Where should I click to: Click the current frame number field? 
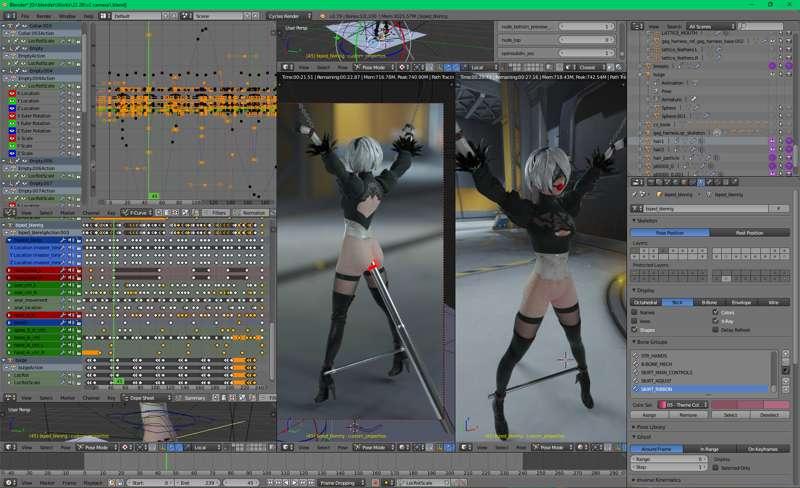241,482
